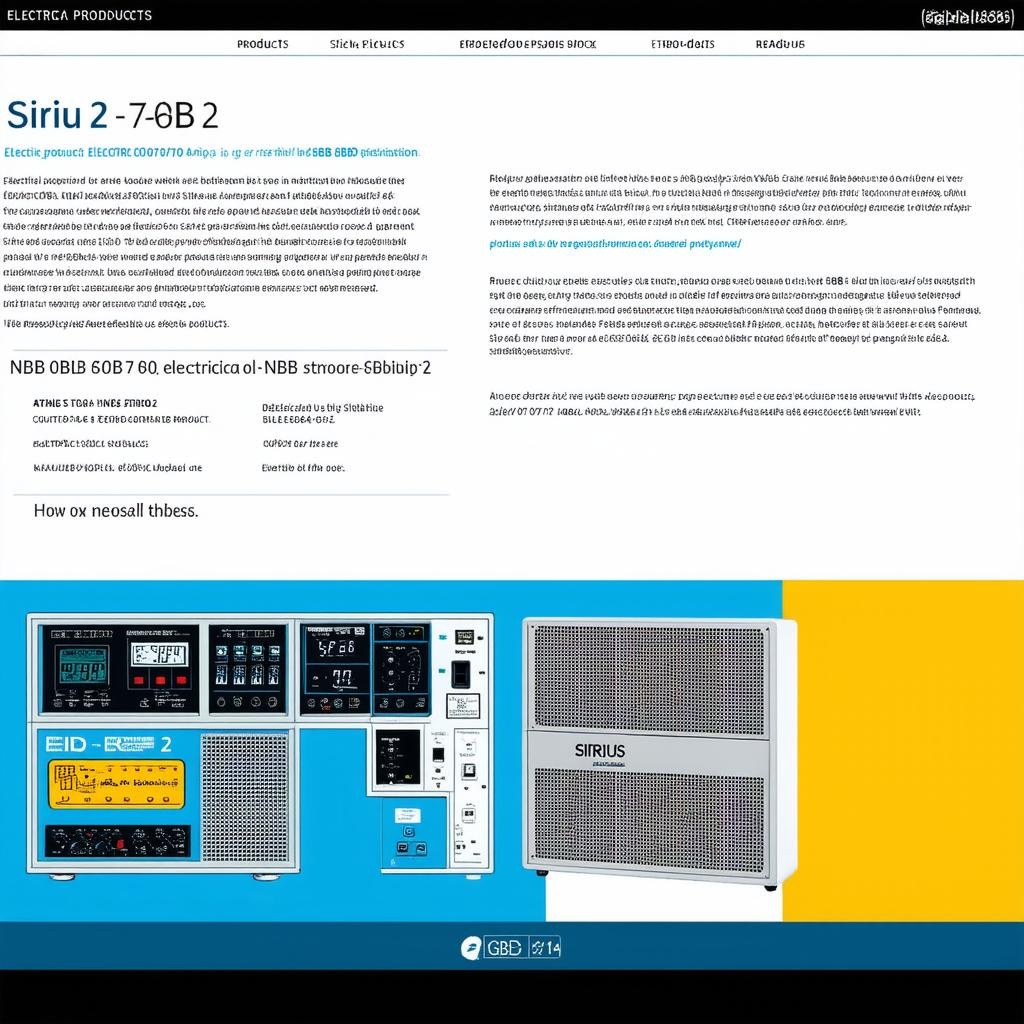Viewport: 1024px width, 1024px height.
Task: Select the READUUS navigation item
Action: (780, 44)
